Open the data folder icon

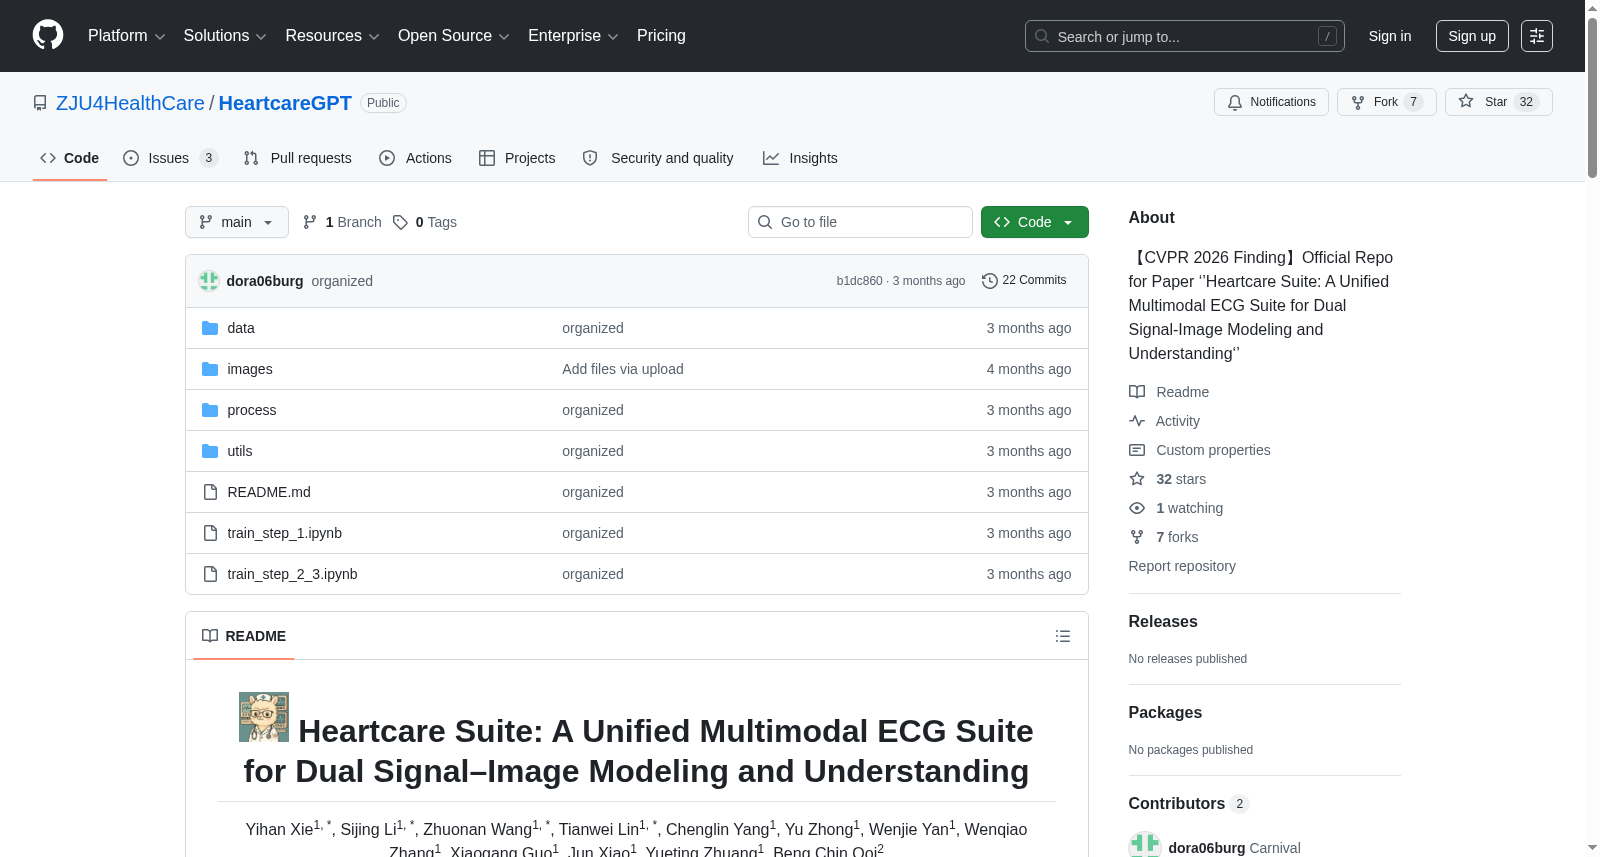click(210, 328)
